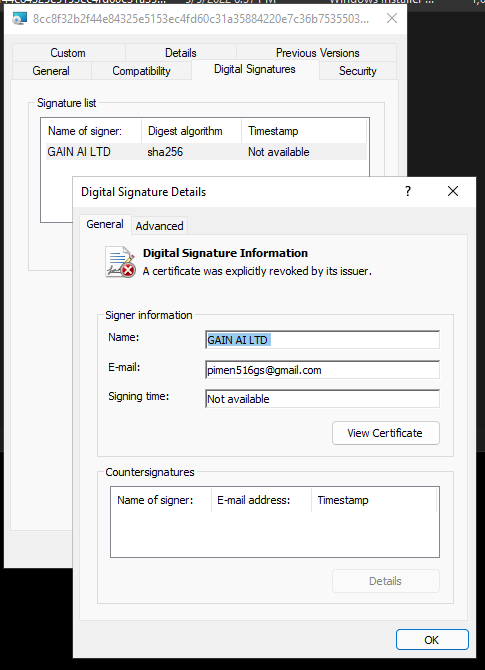The height and width of the screenshot is (670, 485).
Task: Confirm with the OK button
Action: pyautogui.click(x=432, y=640)
